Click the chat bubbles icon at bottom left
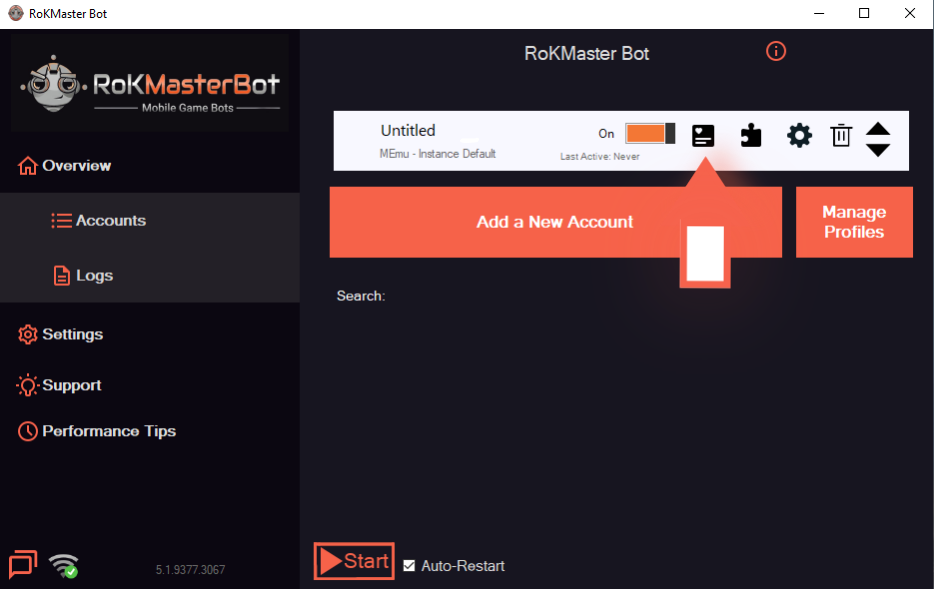Image resolution: width=934 pixels, height=591 pixels. coord(23,564)
